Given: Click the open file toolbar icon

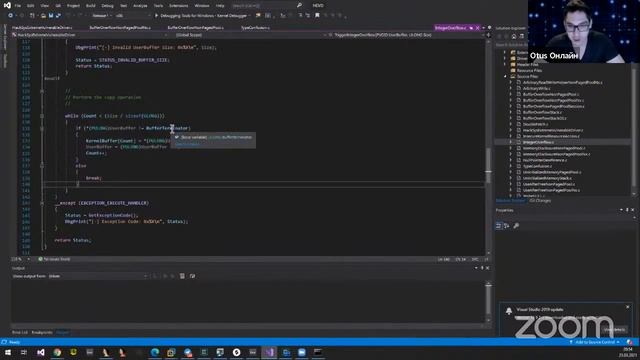Looking at the screenshot, I should pos(43,16).
